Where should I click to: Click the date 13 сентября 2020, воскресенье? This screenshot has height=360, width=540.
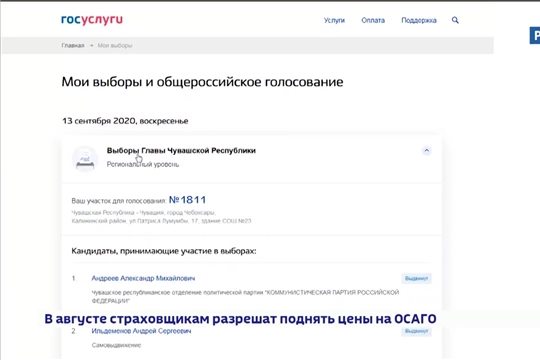coord(125,121)
